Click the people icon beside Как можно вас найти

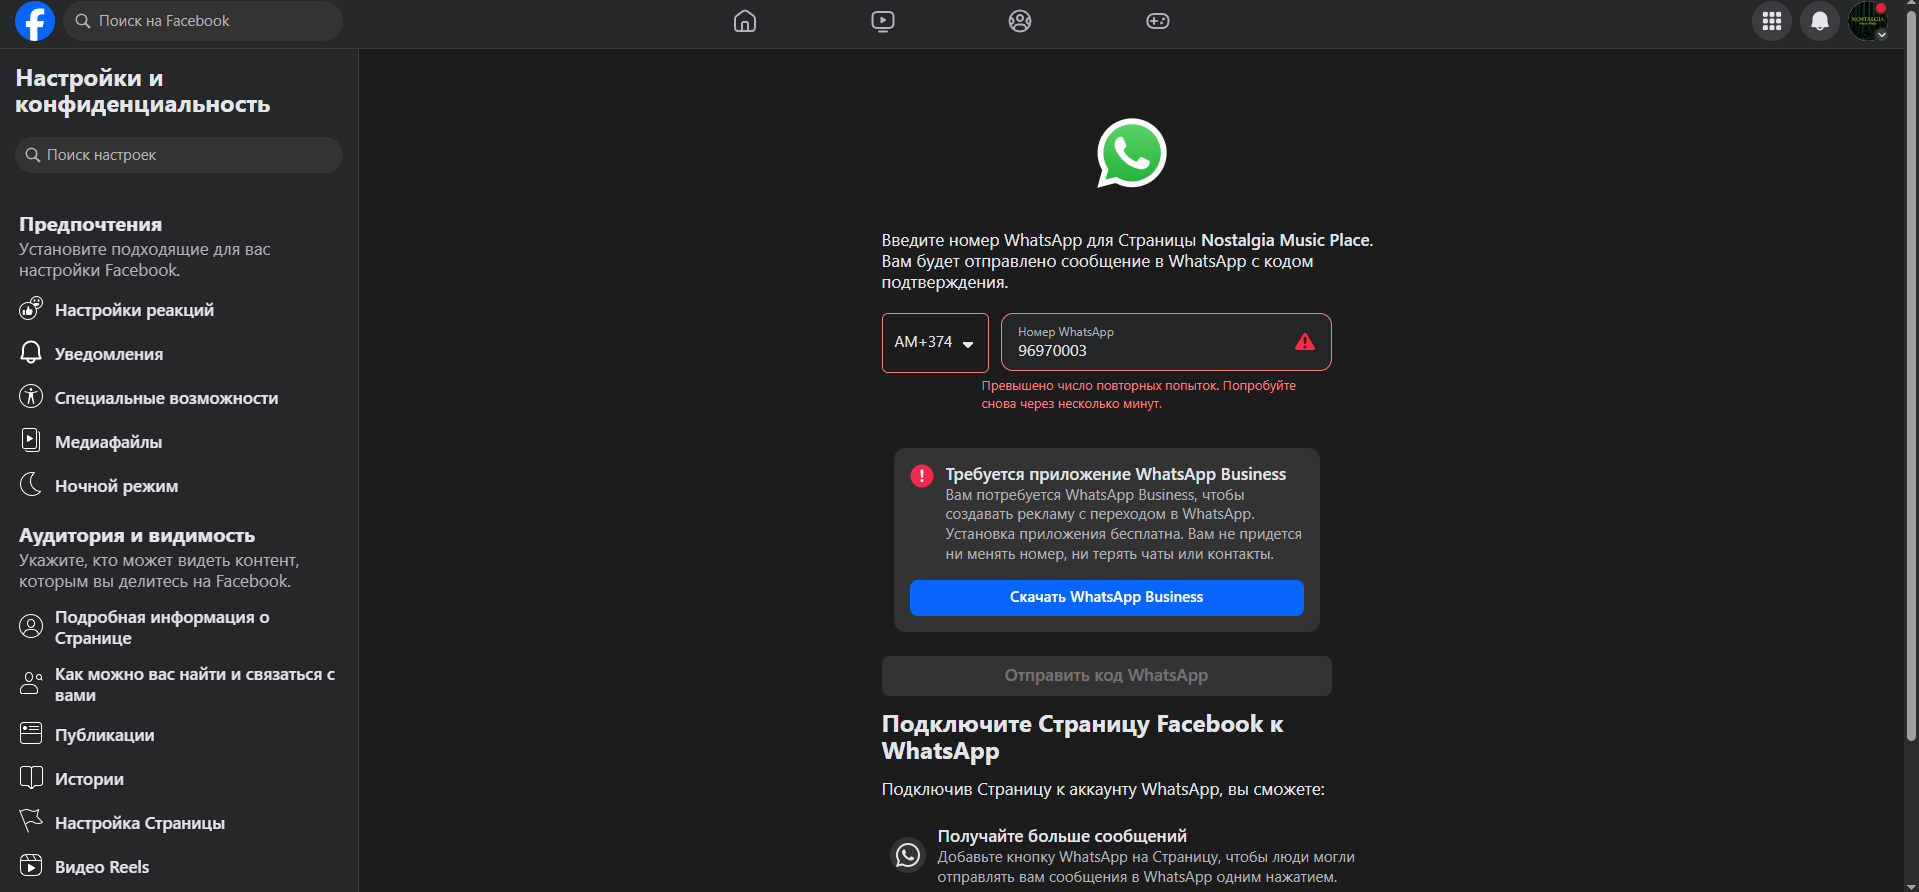pyautogui.click(x=31, y=684)
